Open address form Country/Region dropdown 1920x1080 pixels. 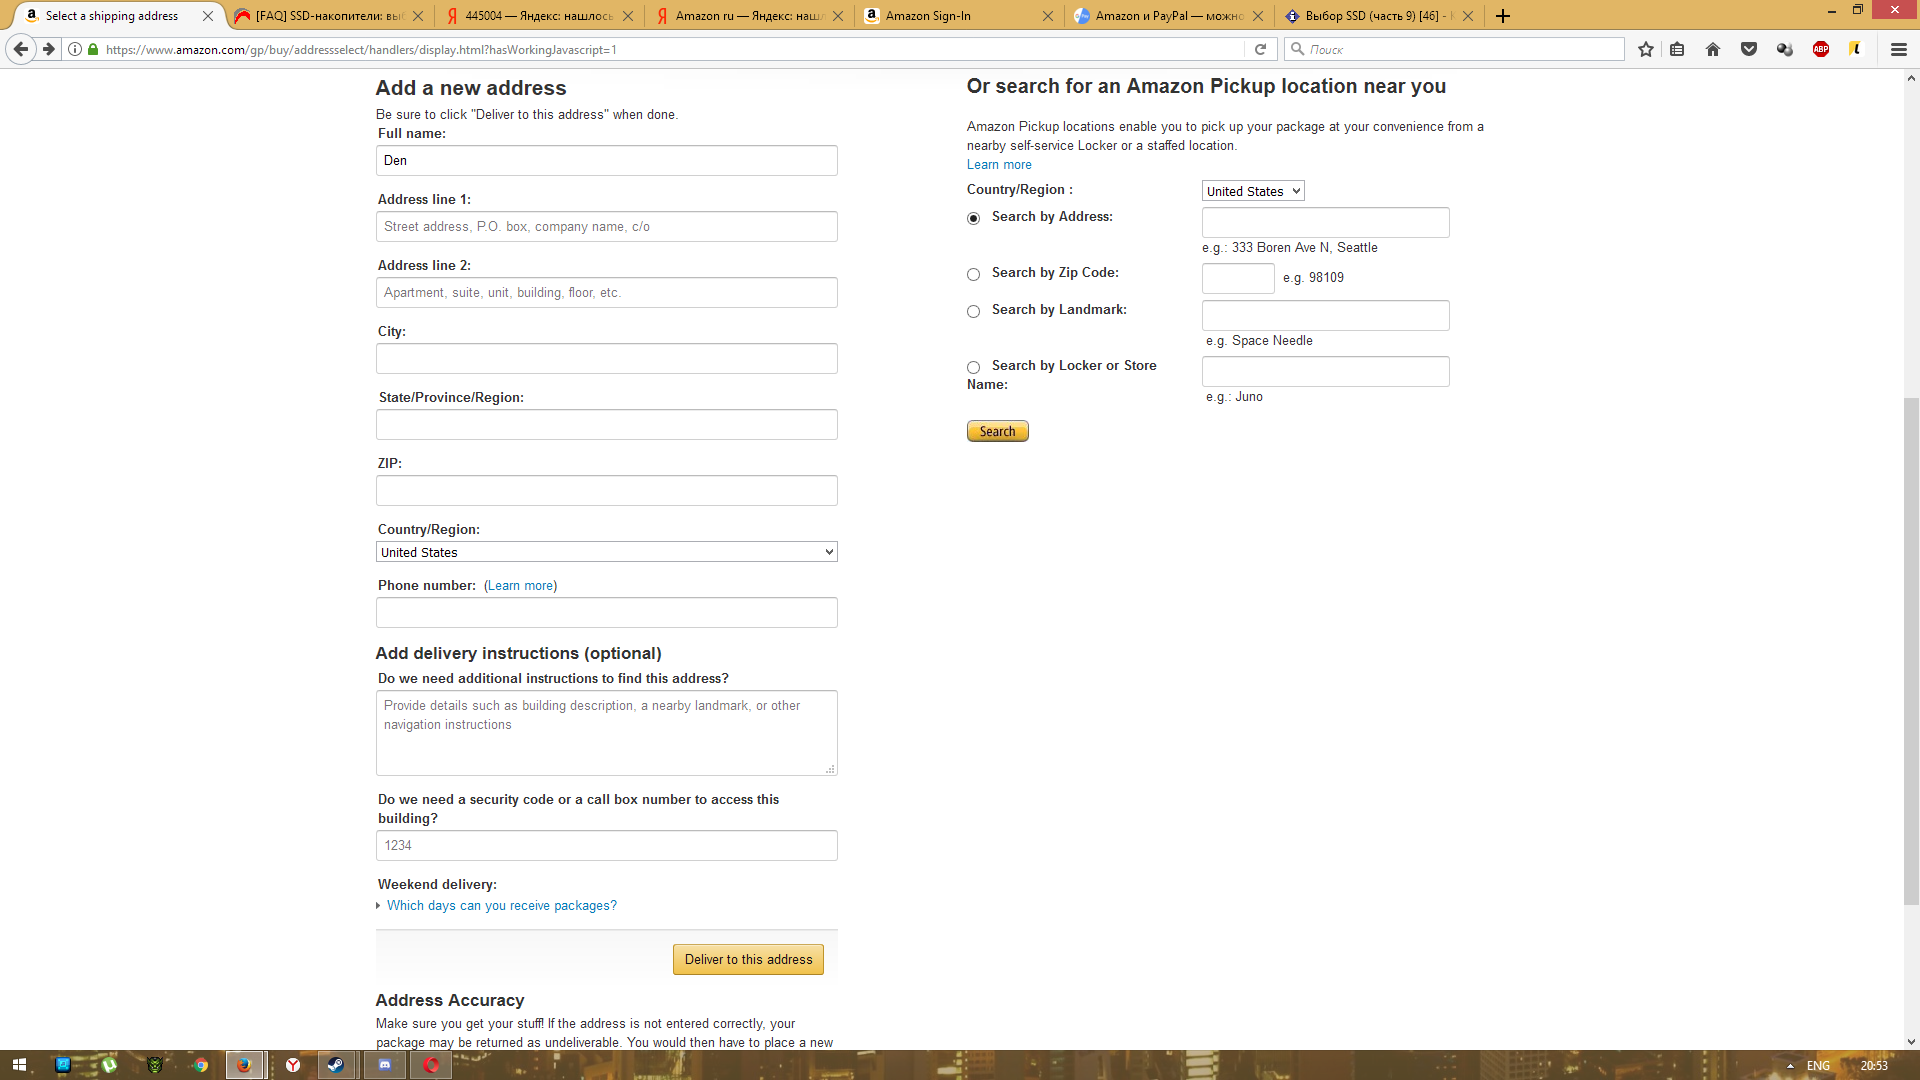(606, 552)
